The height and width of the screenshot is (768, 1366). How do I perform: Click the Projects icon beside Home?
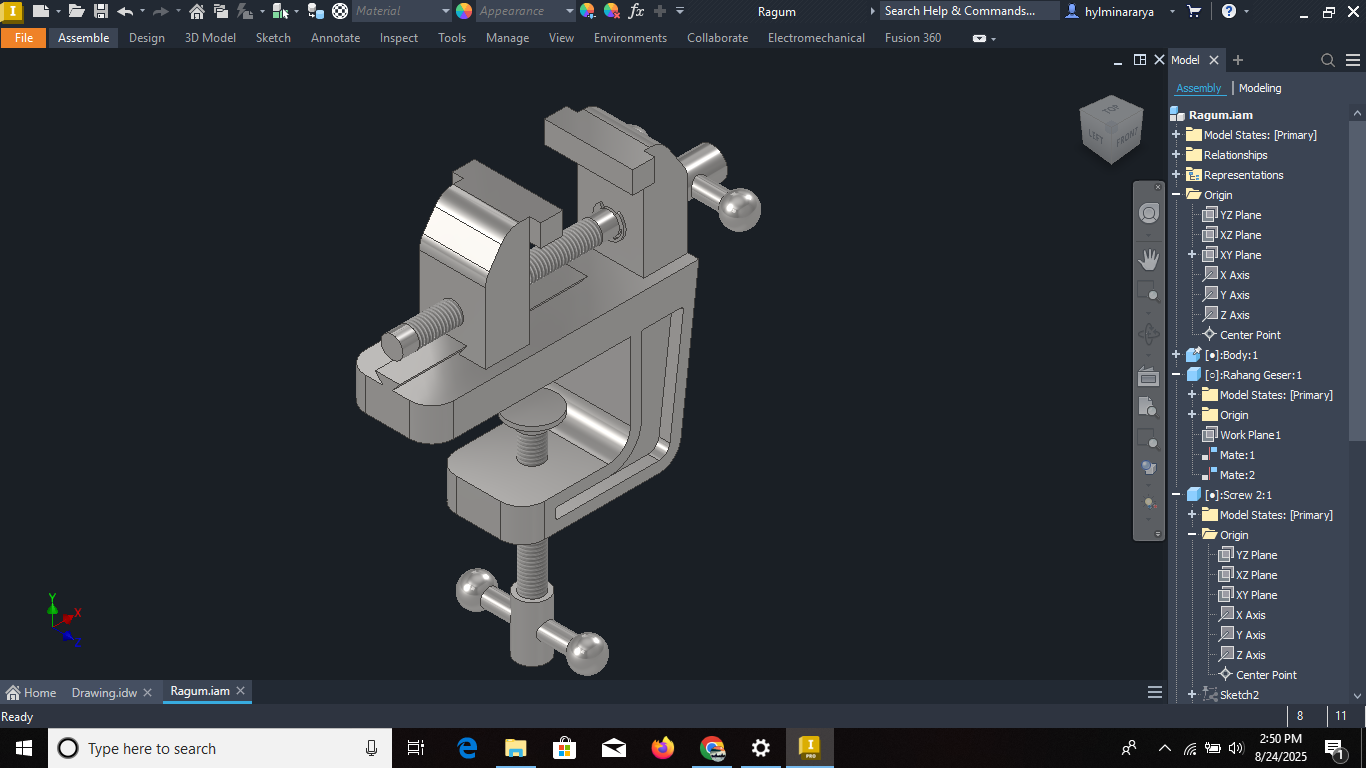[x=221, y=11]
